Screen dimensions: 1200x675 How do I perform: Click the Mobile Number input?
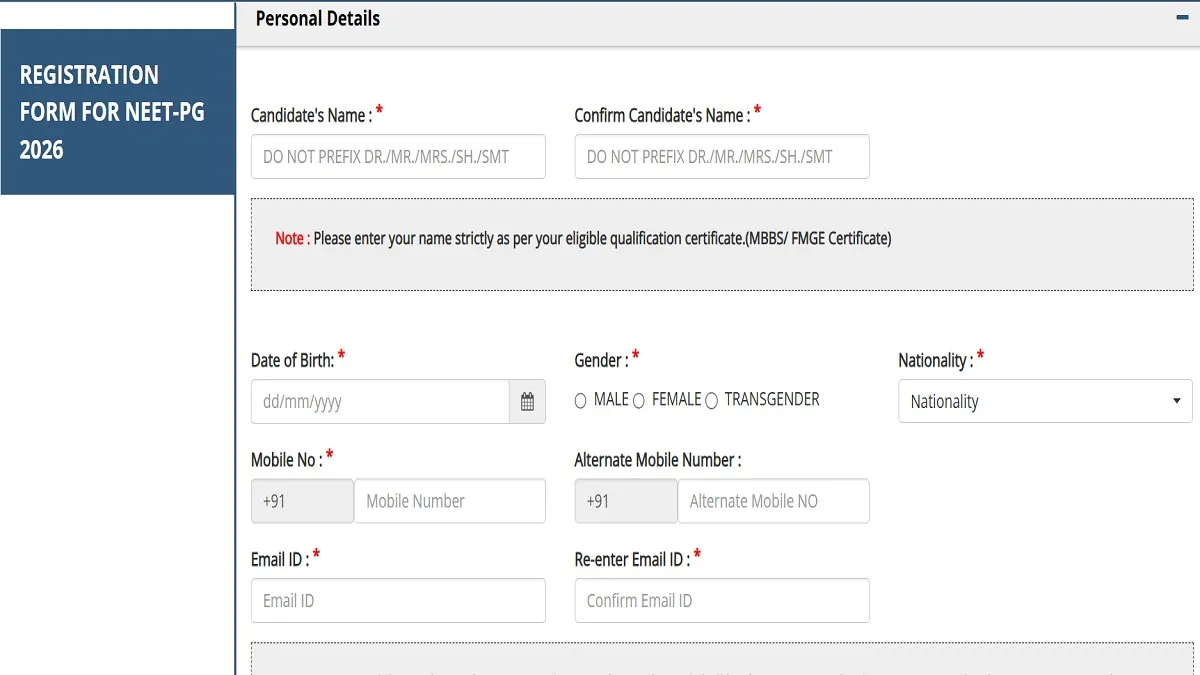pyautogui.click(x=450, y=501)
